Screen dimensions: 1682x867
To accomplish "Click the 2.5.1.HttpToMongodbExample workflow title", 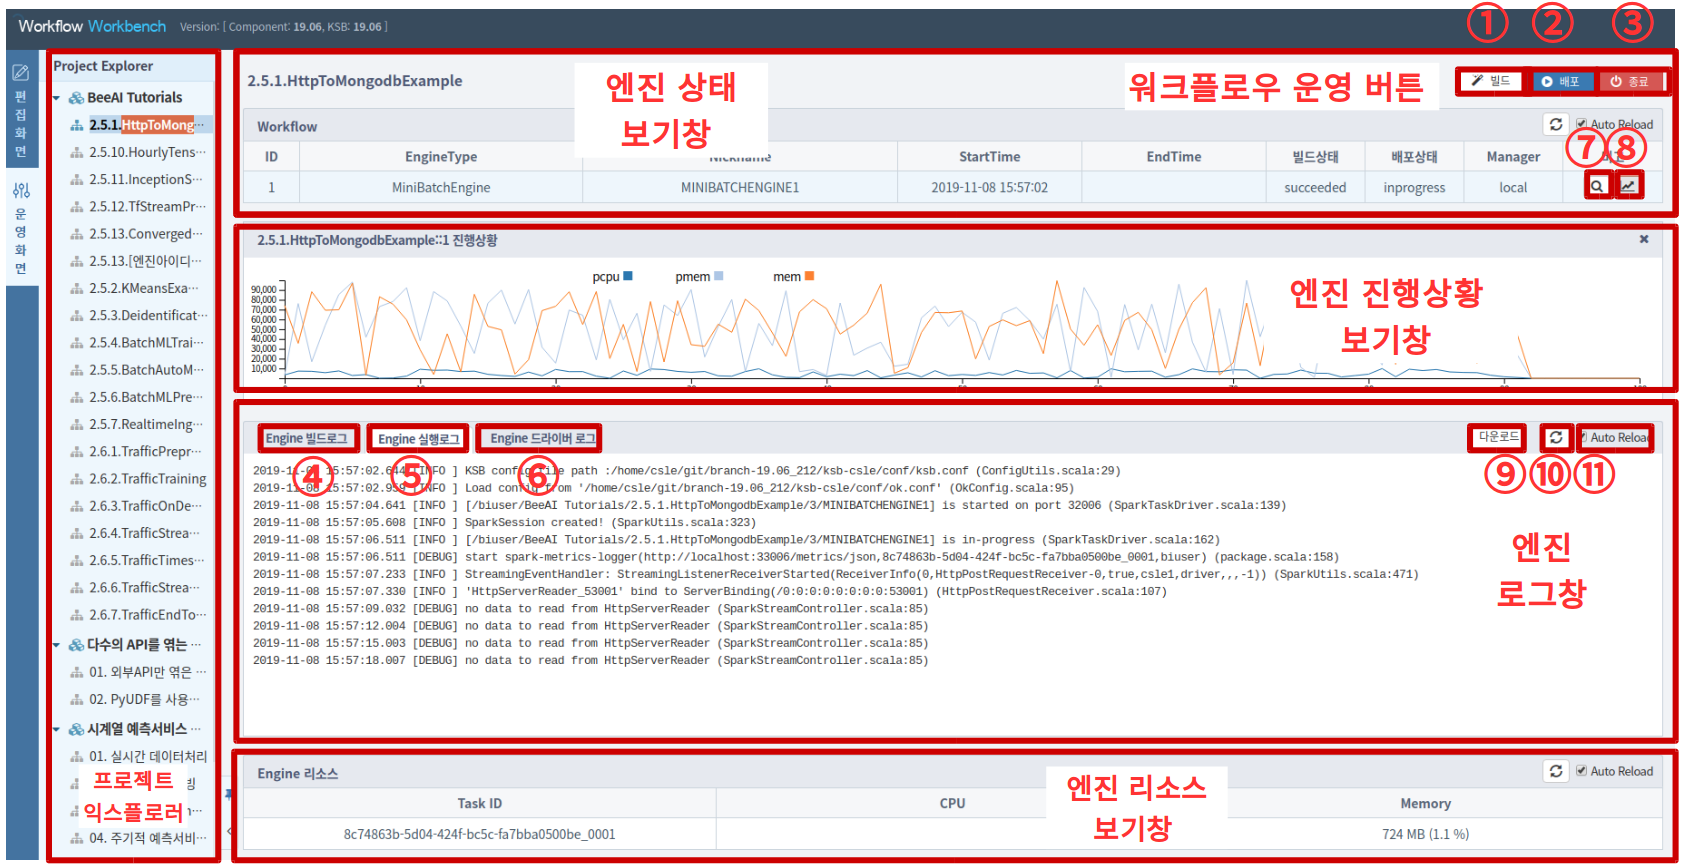I will coord(355,81).
